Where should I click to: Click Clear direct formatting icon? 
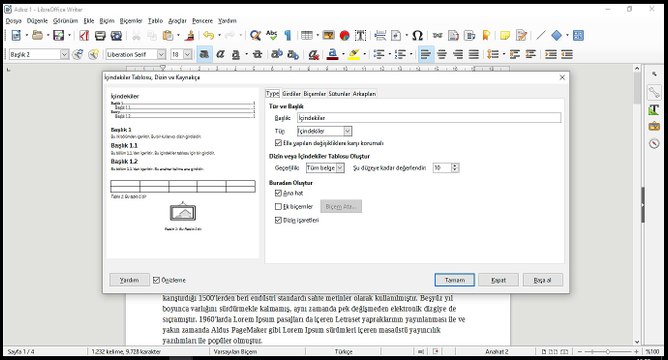click(x=314, y=54)
